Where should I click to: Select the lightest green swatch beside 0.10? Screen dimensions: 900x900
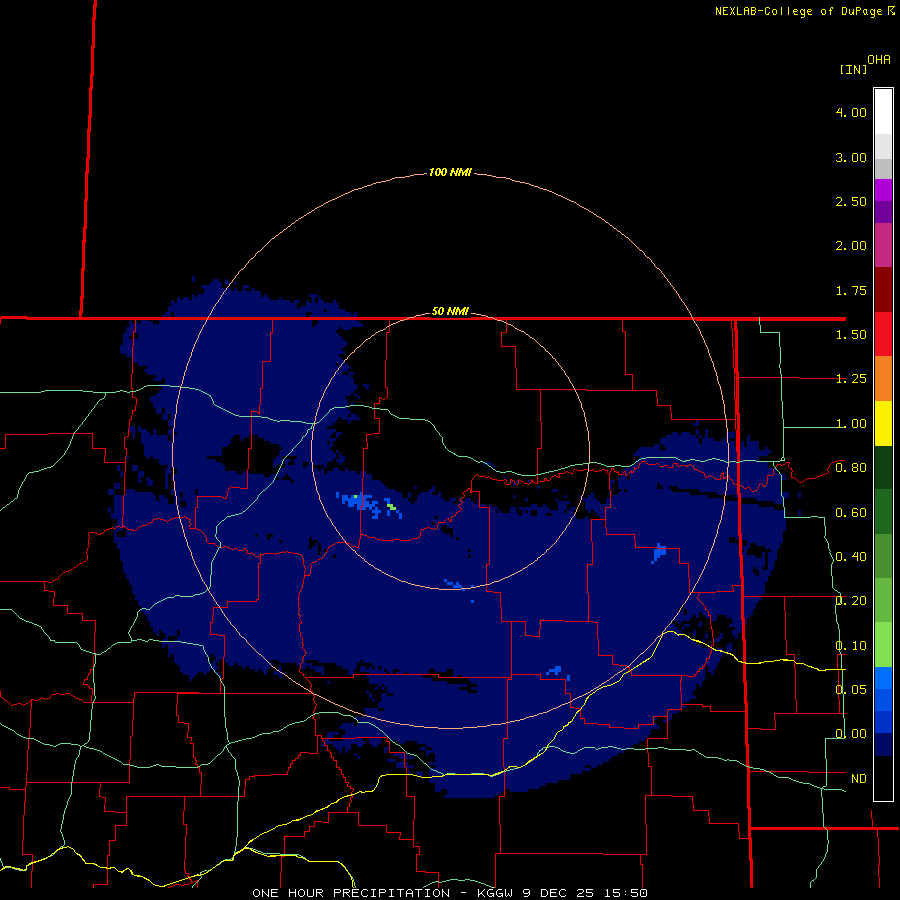[883, 645]
